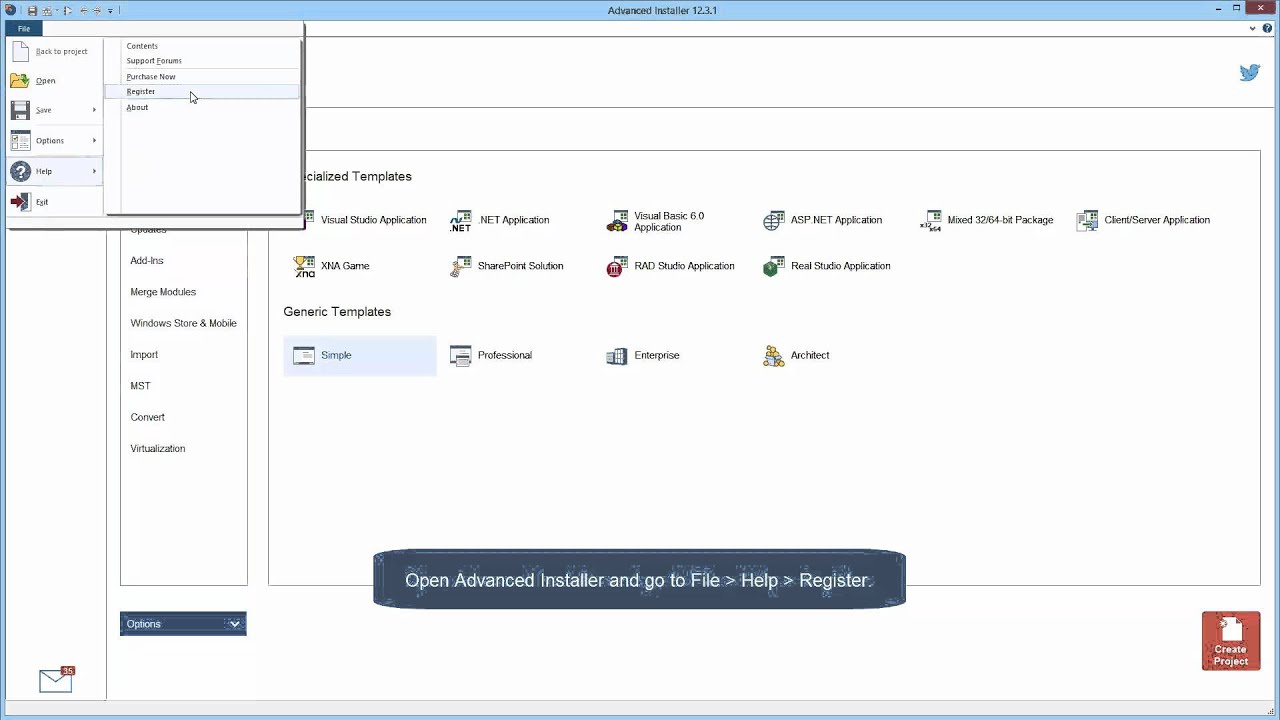
Task: Select the Professional generic template
Action: [491, 356]
